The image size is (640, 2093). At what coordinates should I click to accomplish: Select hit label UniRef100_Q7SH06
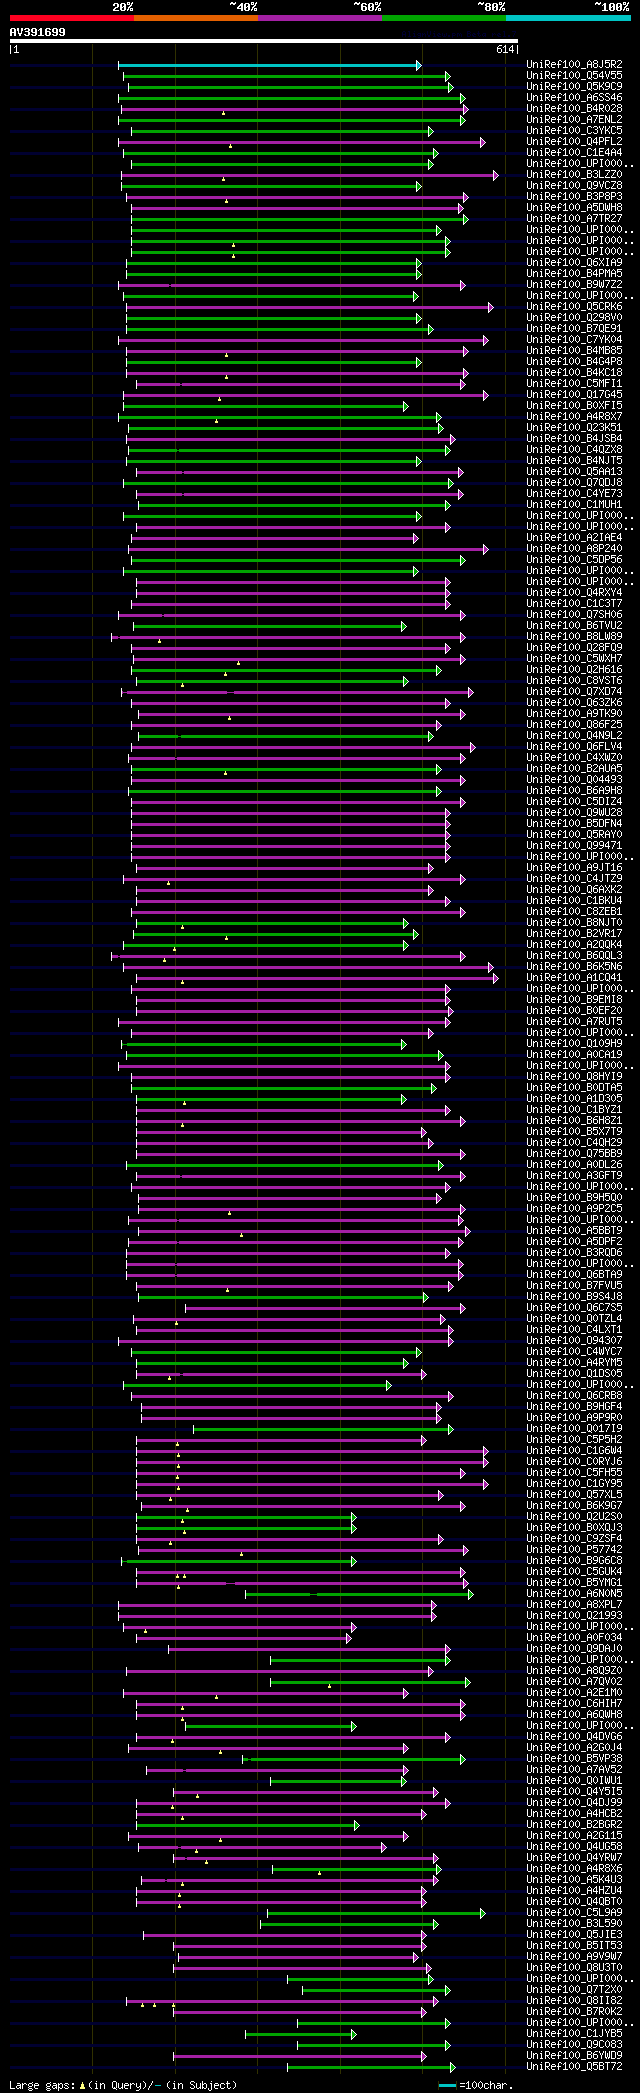pyautogui.click(x=574, y=615)
